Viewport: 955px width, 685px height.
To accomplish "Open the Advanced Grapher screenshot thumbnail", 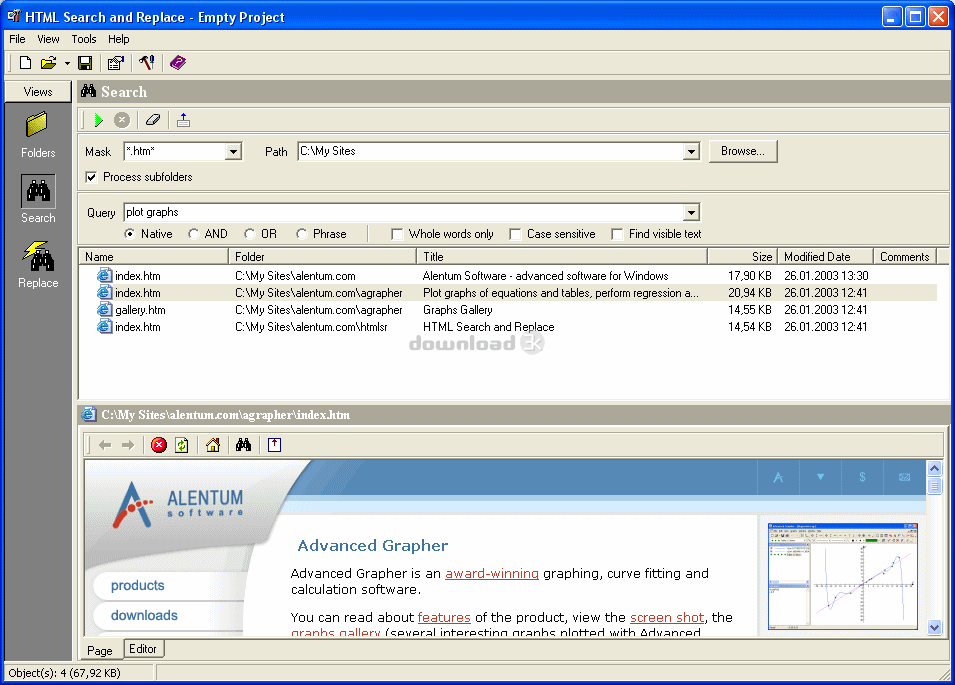I will pyautogui.click(x=843, y=576).
